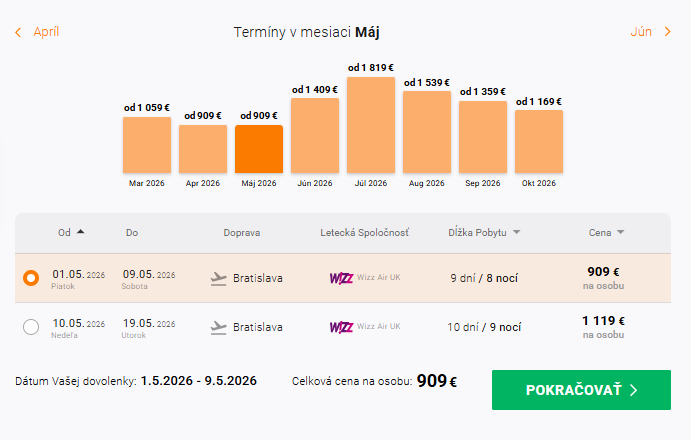Select the Júl 2026 price bar
The height and width of the screenshot is (440, 691).
click(371, 125)
